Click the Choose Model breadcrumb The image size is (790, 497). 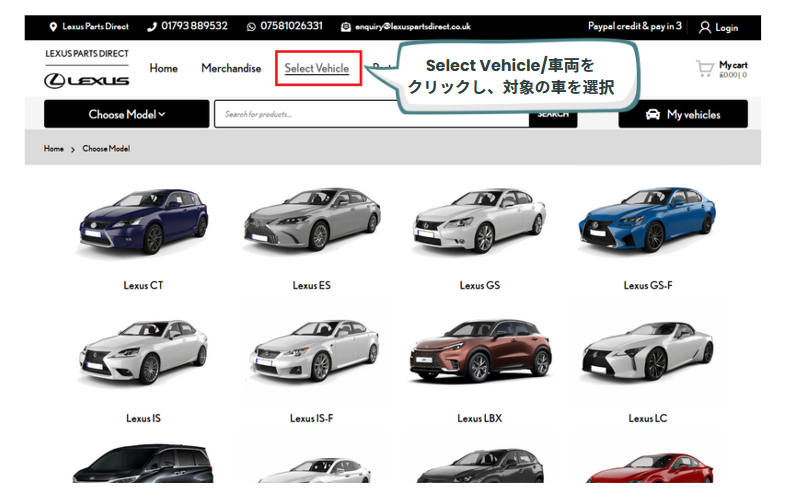tap(106, 149)
